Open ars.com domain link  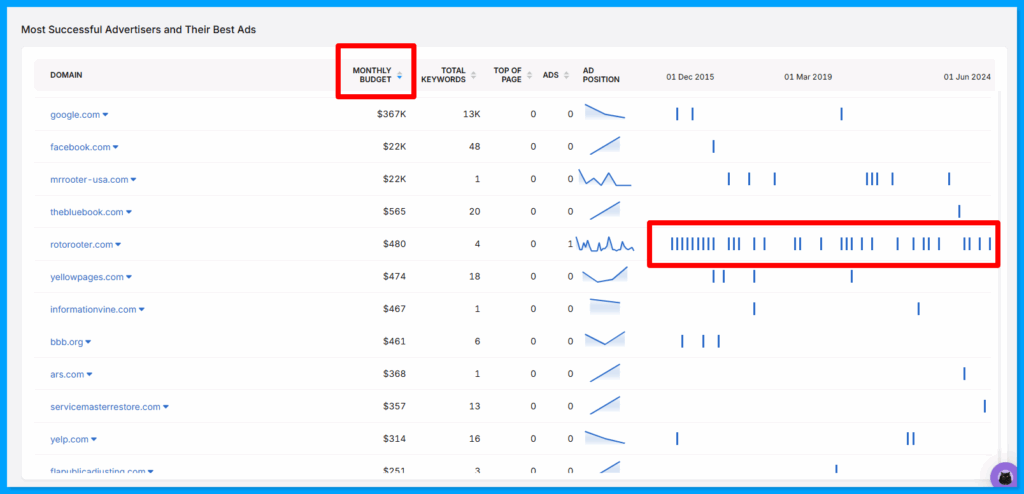pos(67,374)
